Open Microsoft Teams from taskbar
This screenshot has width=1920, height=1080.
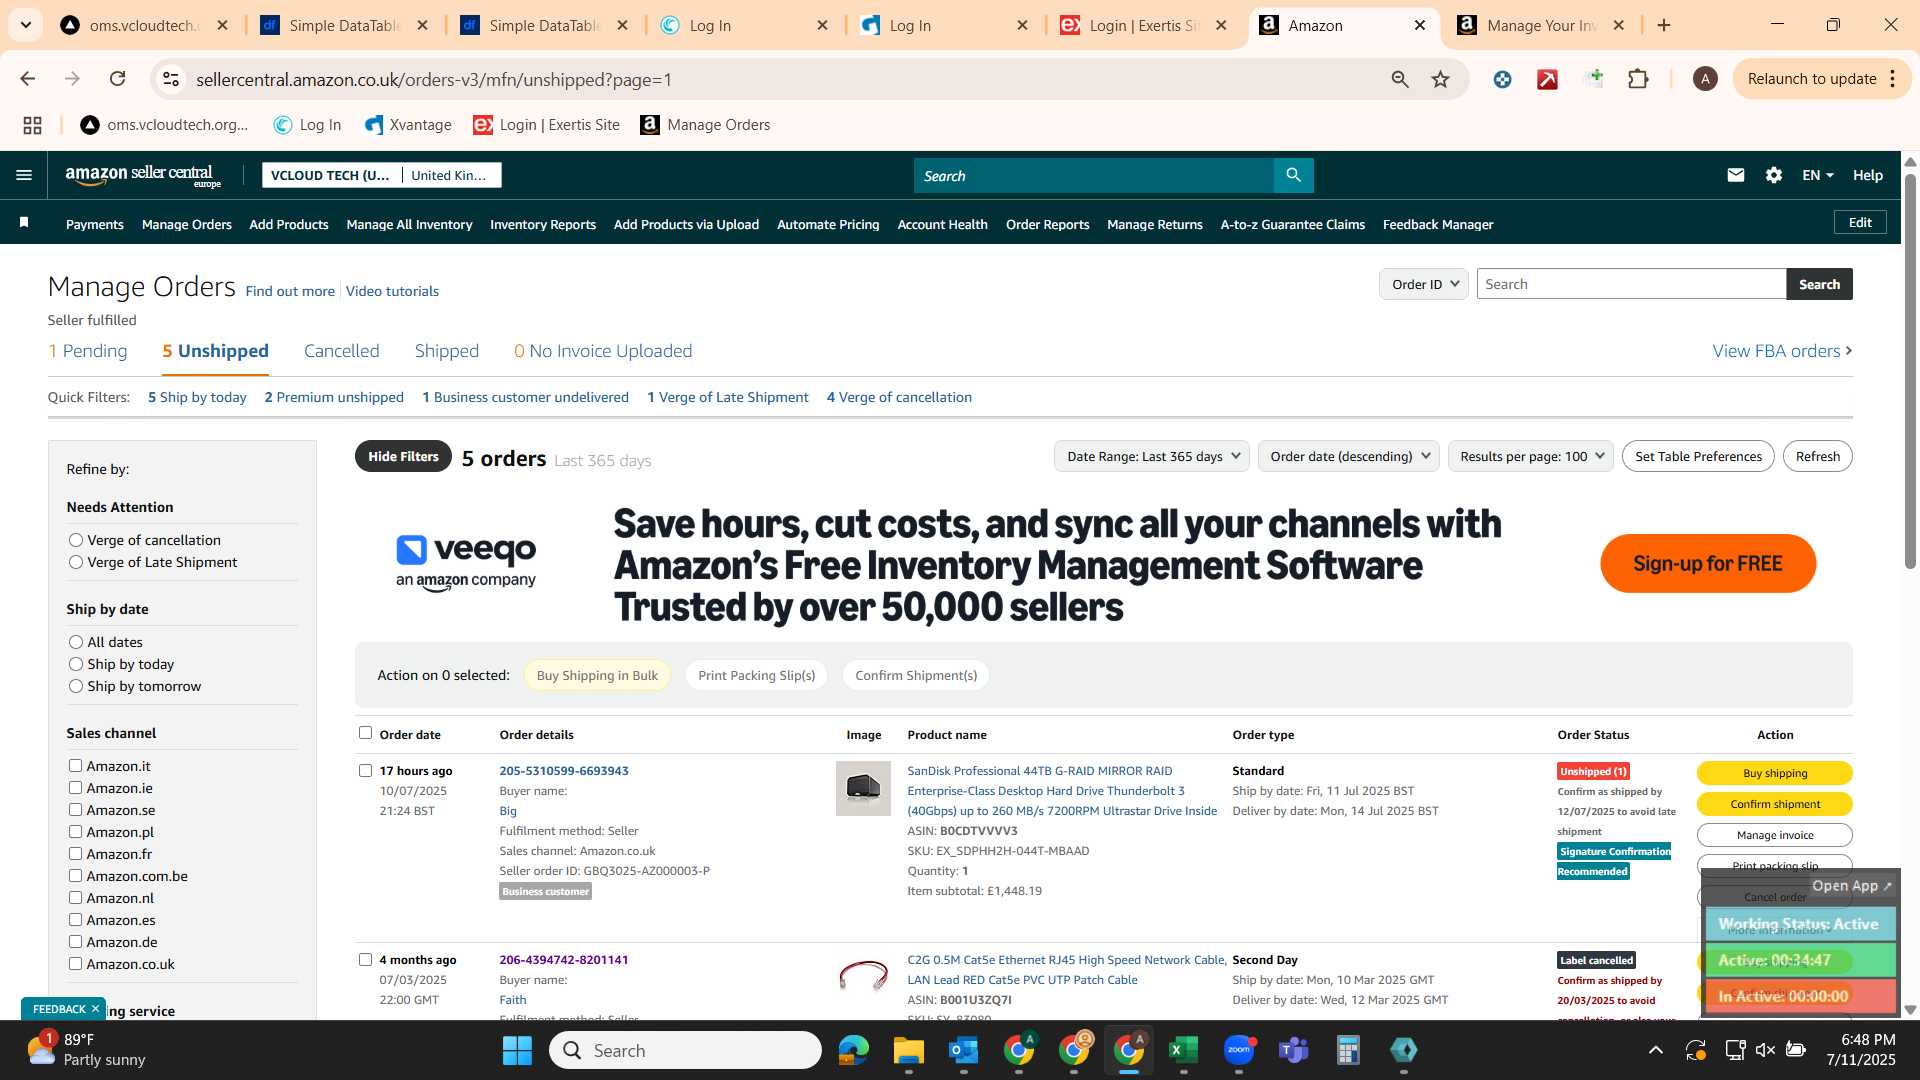1294,1050
